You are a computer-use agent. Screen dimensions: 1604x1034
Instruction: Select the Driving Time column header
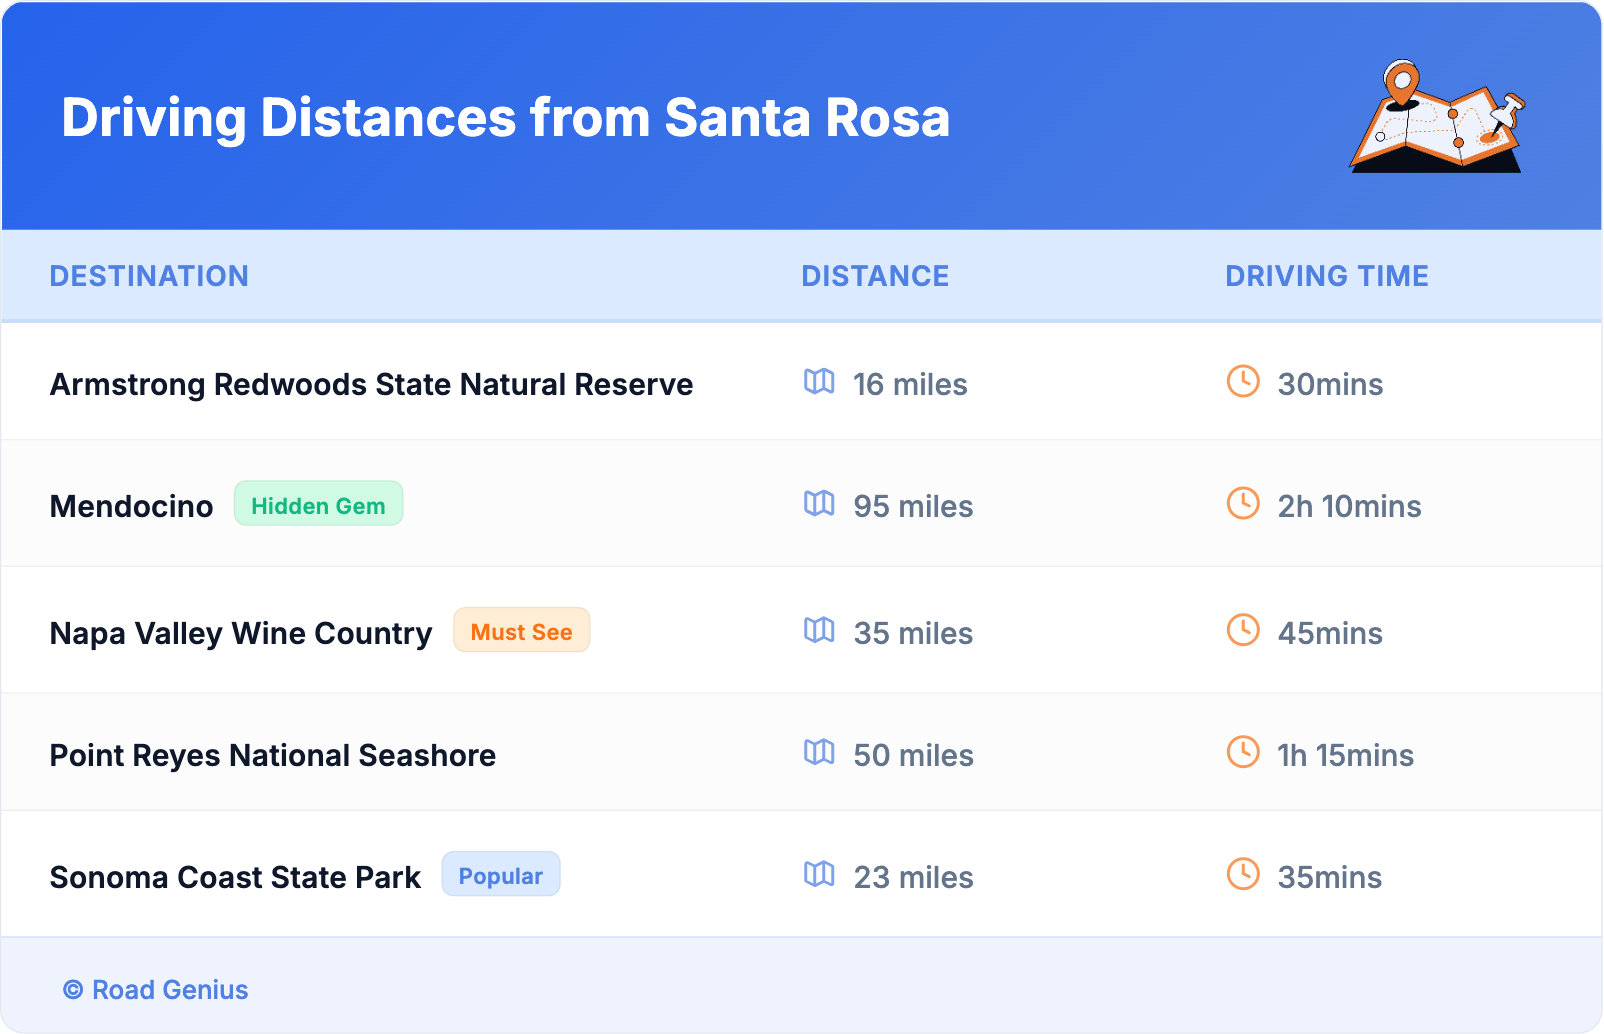click(1327, 276)
